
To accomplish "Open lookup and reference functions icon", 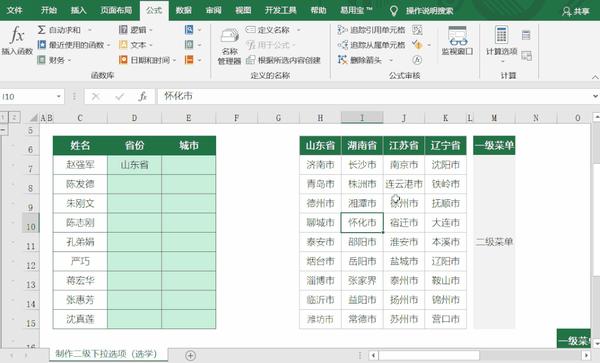I will [189, 30].
